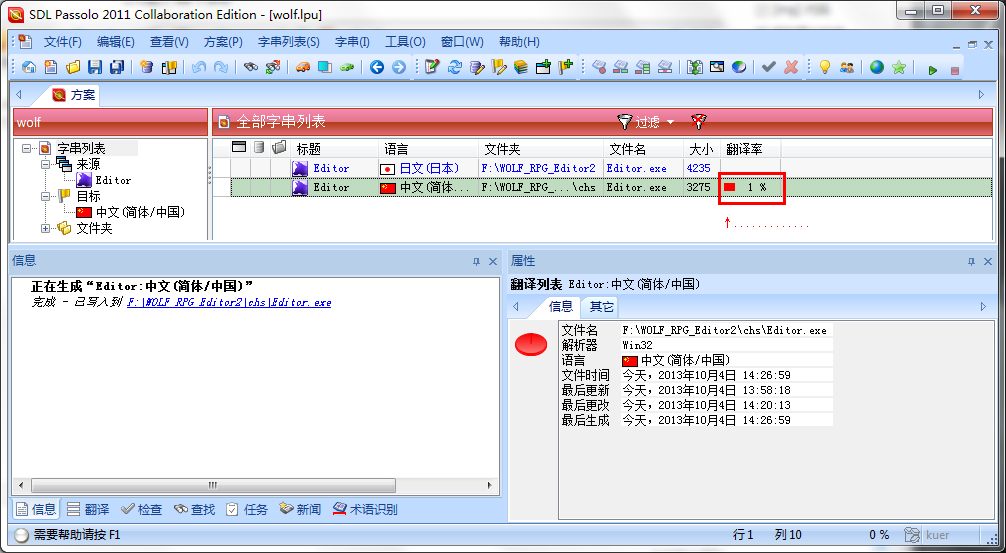Click the light bulb toolbar icon
Viewport: 1006px width, 553px height.
824,67
